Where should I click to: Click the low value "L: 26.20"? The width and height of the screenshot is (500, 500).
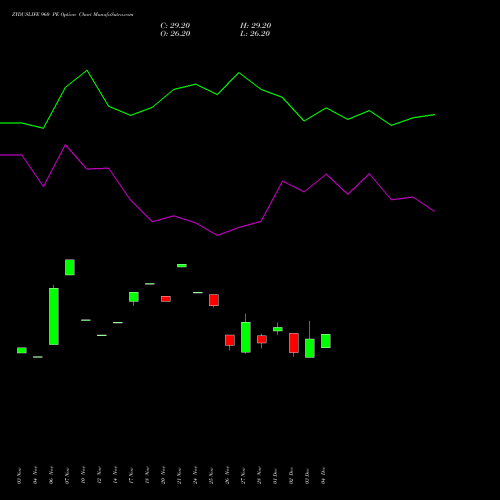point(255,34)
